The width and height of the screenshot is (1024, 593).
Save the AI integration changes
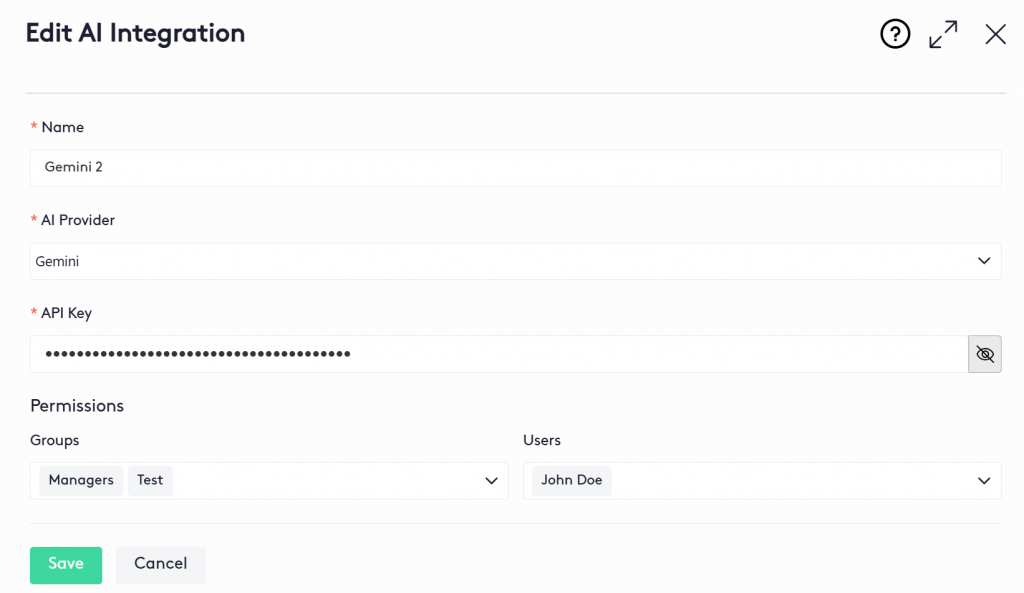pyautogui.click(x=66, y=564)
